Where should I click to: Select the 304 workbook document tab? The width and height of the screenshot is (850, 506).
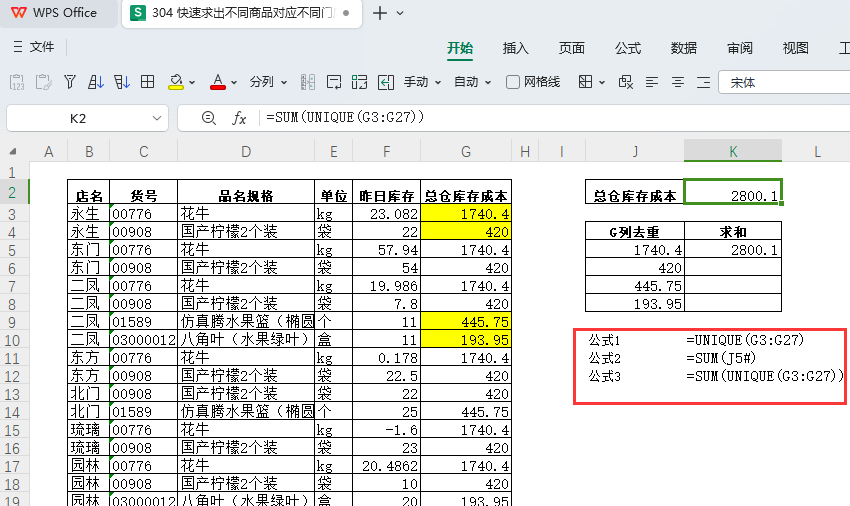(242, 13)
